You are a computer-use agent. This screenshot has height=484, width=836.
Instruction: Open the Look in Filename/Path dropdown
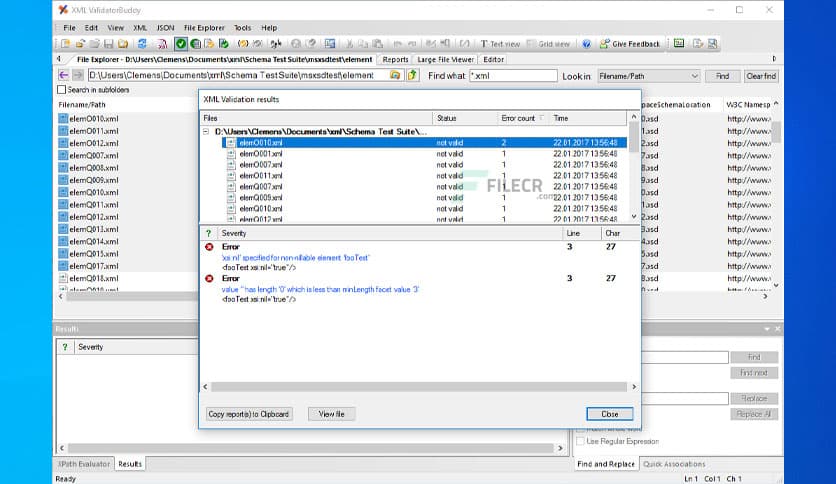[648, 76]
